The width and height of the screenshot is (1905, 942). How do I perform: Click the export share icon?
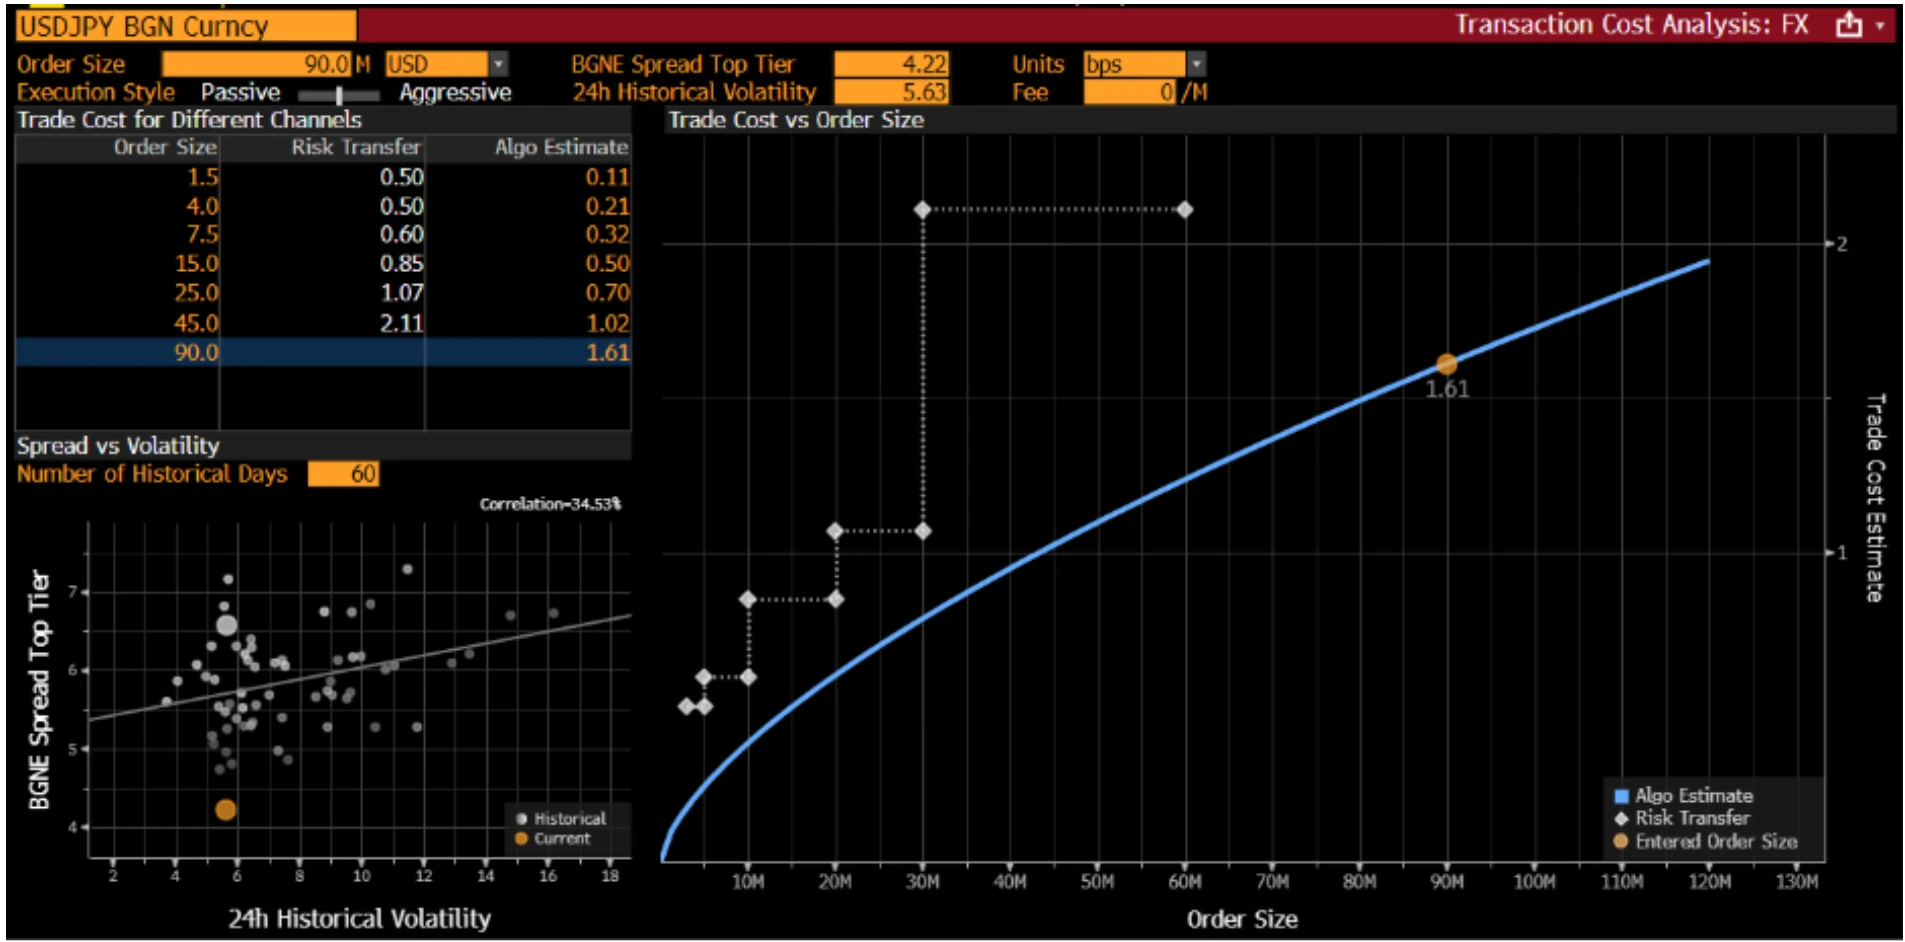(1848, 25)
